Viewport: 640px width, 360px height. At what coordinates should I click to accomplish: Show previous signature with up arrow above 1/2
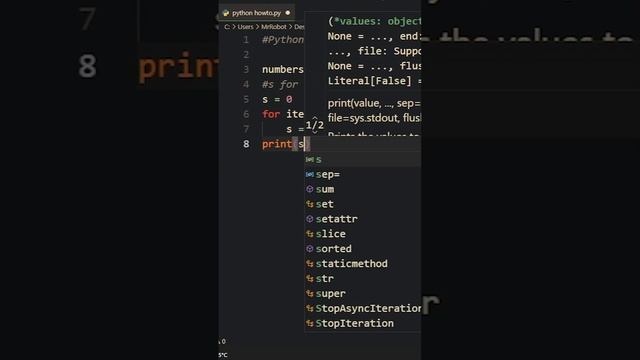click(315, 118)
